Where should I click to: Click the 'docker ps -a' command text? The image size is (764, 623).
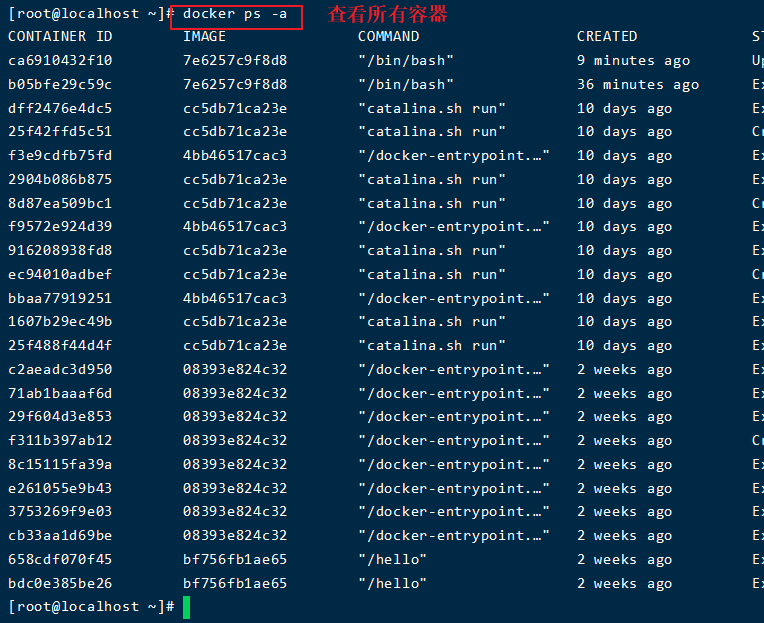(x=235, y=14)
